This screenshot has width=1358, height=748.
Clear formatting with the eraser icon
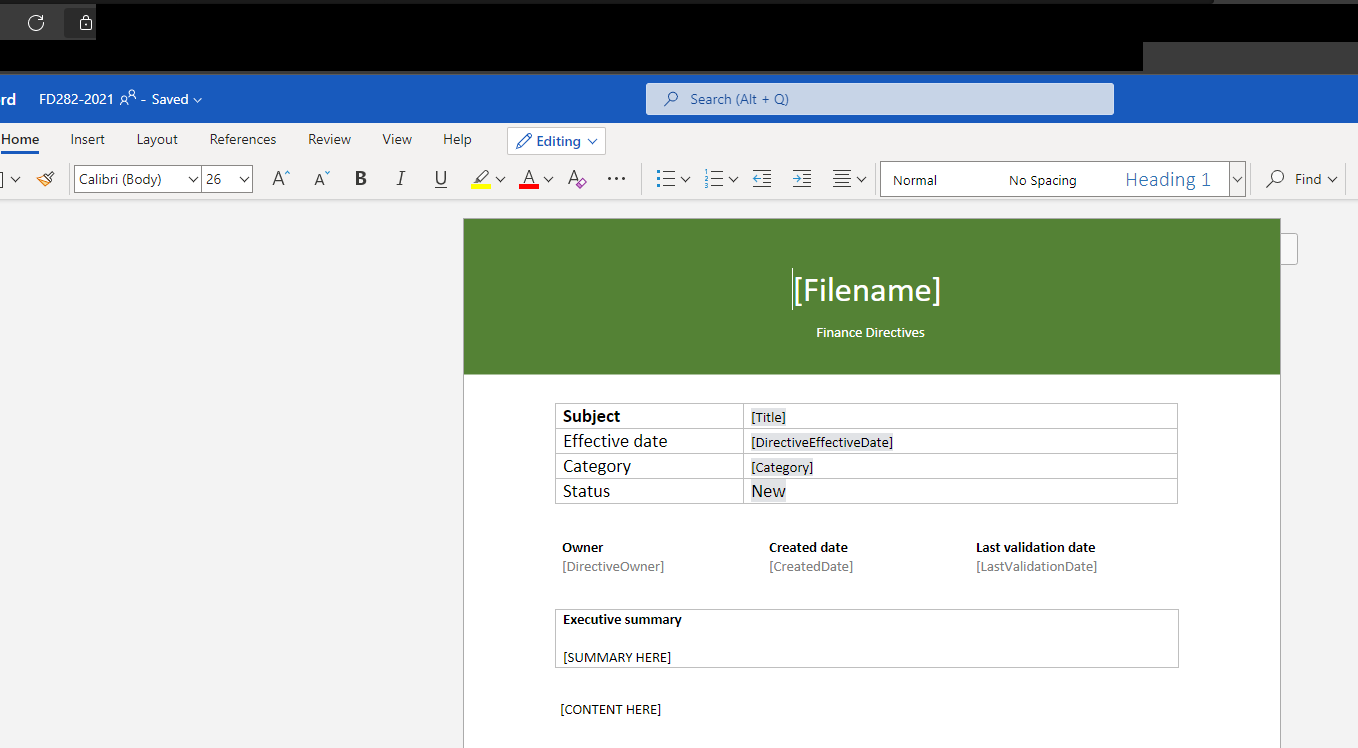[x=577, y=179]
